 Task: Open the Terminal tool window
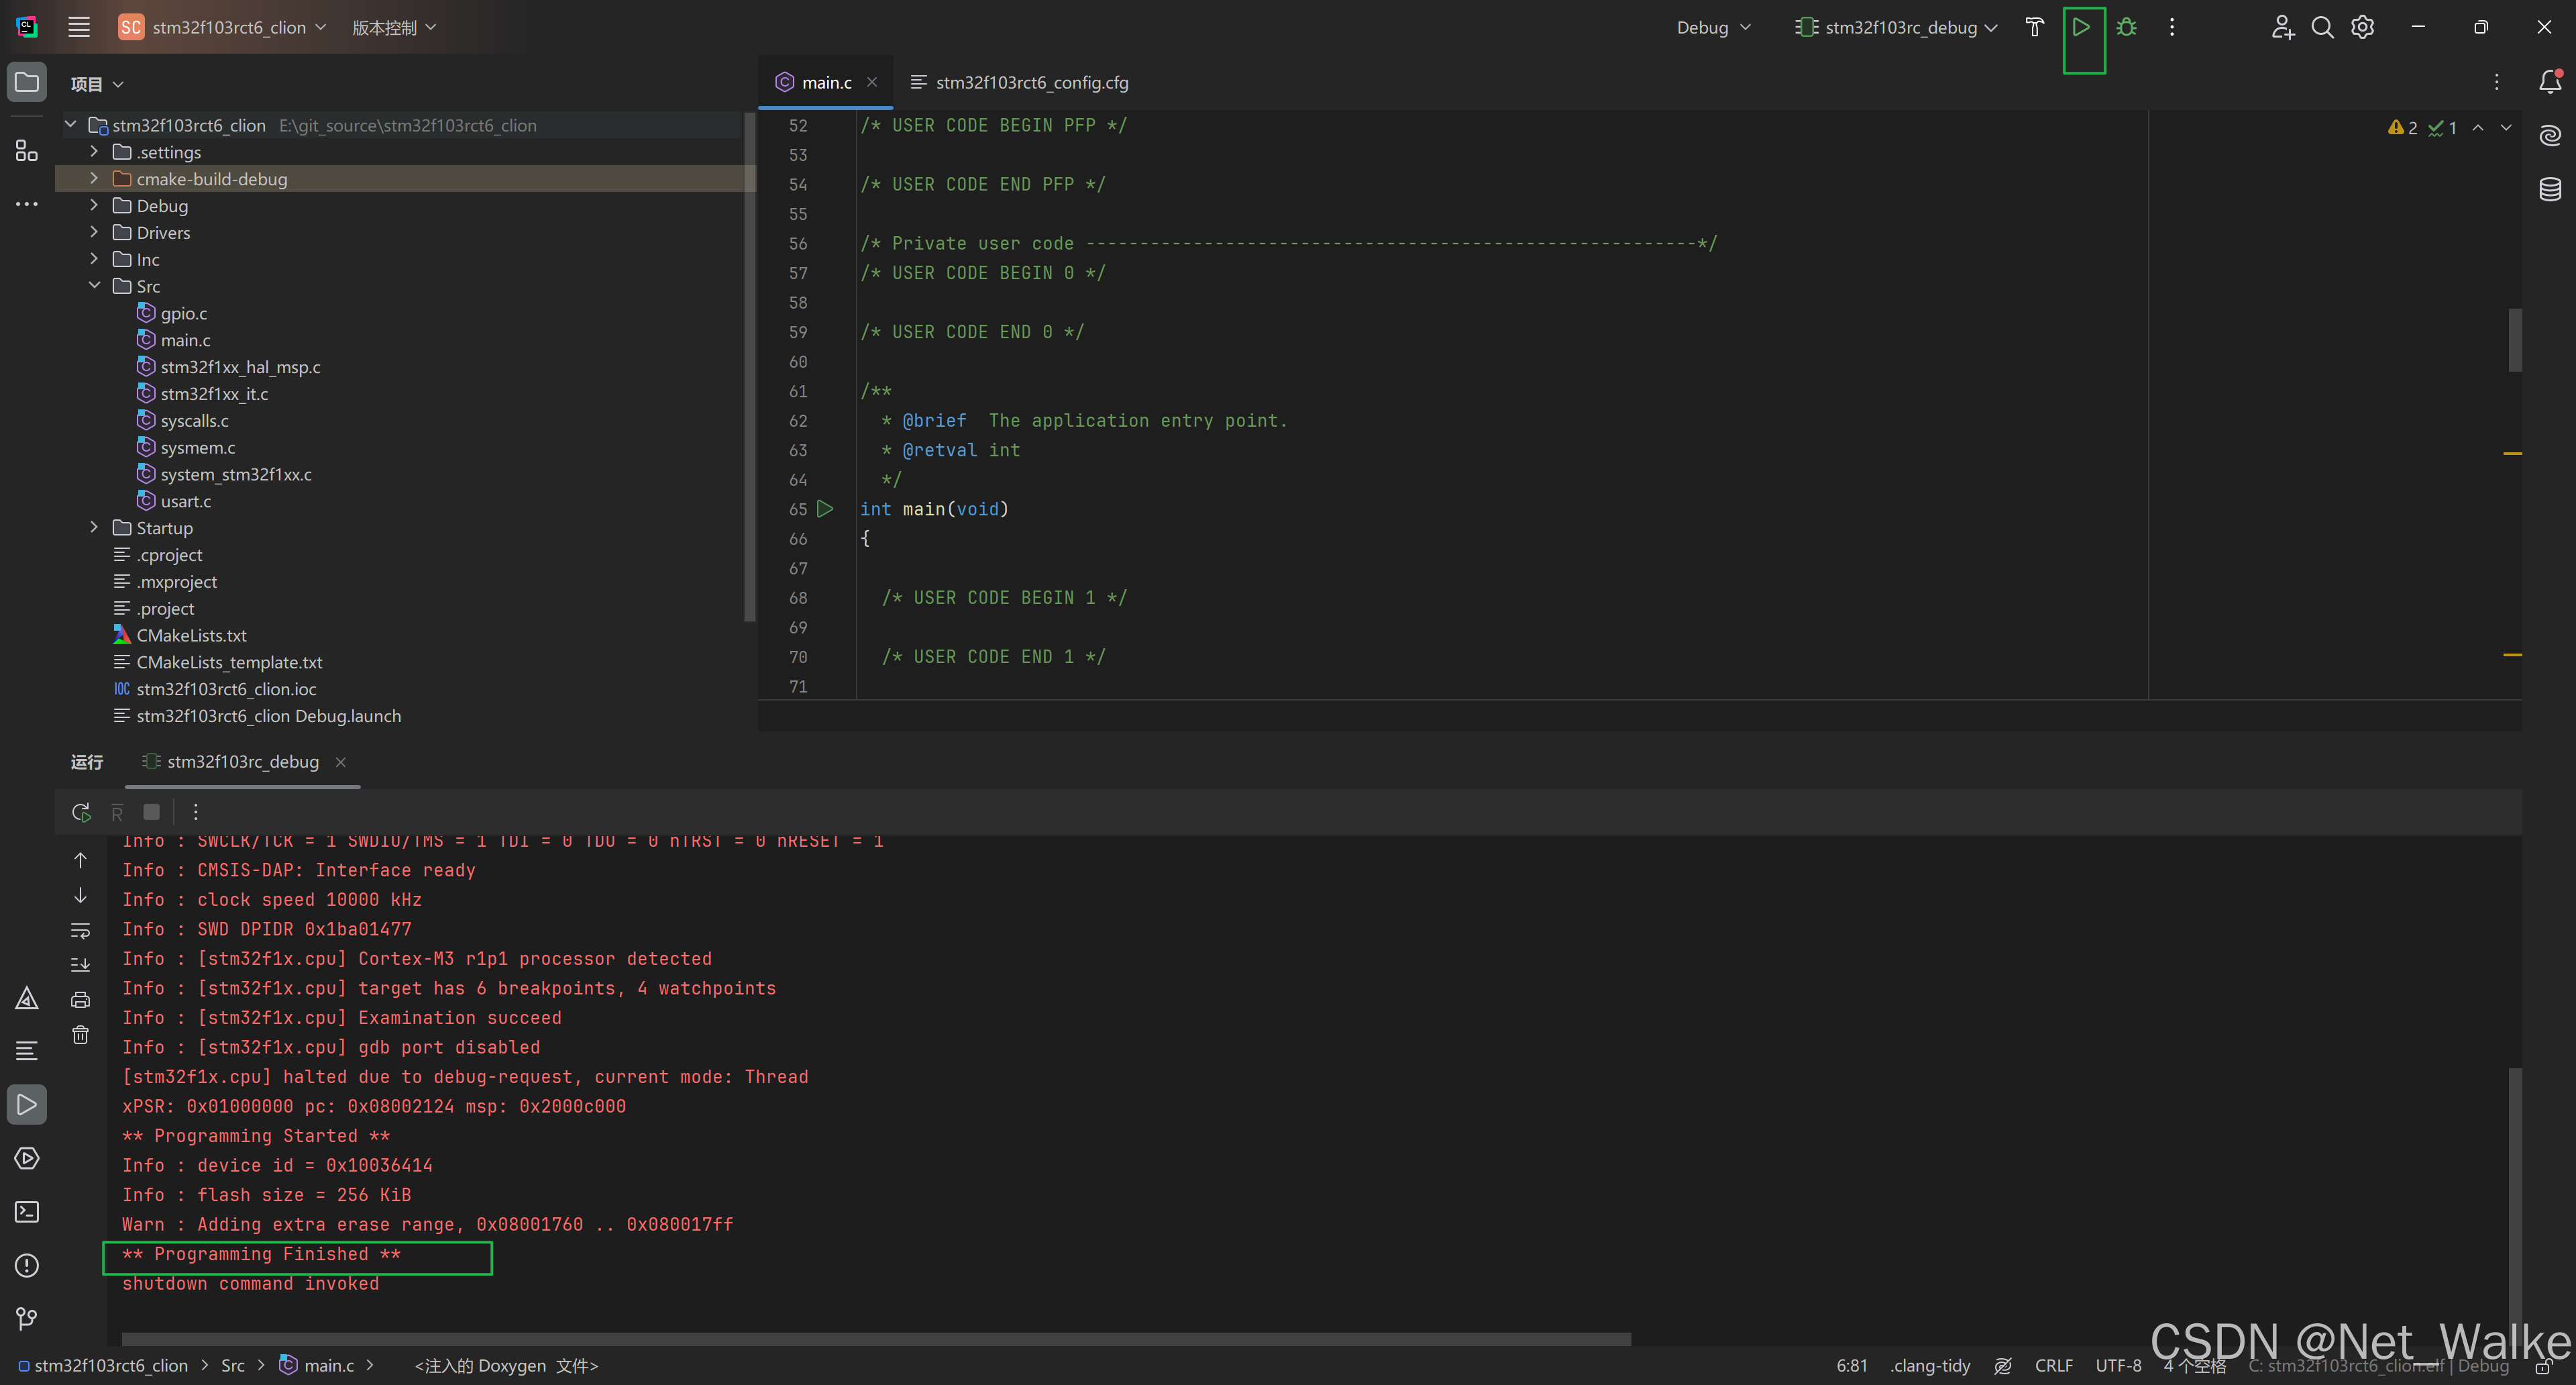pos(27,1212)
